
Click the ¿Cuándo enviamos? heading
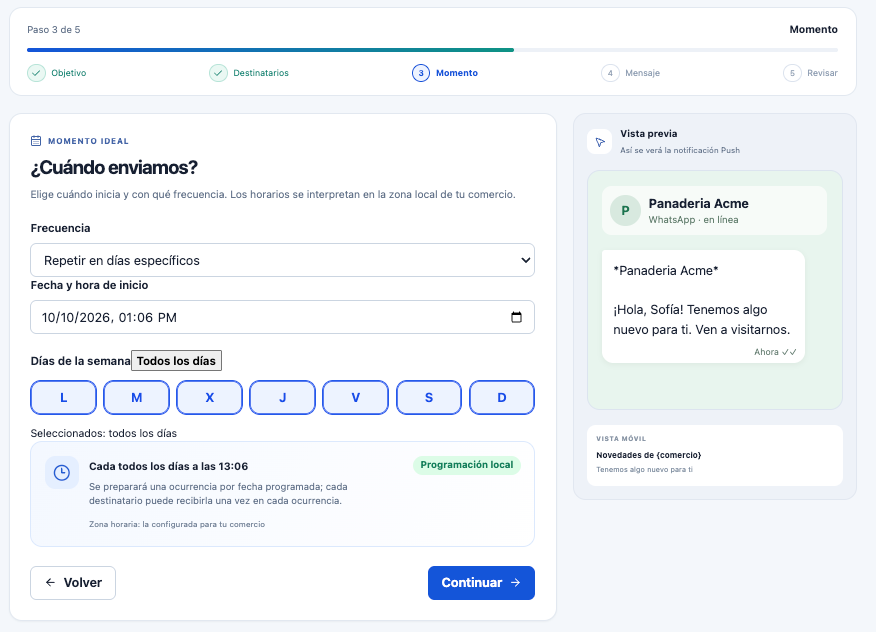pos(114,167)
